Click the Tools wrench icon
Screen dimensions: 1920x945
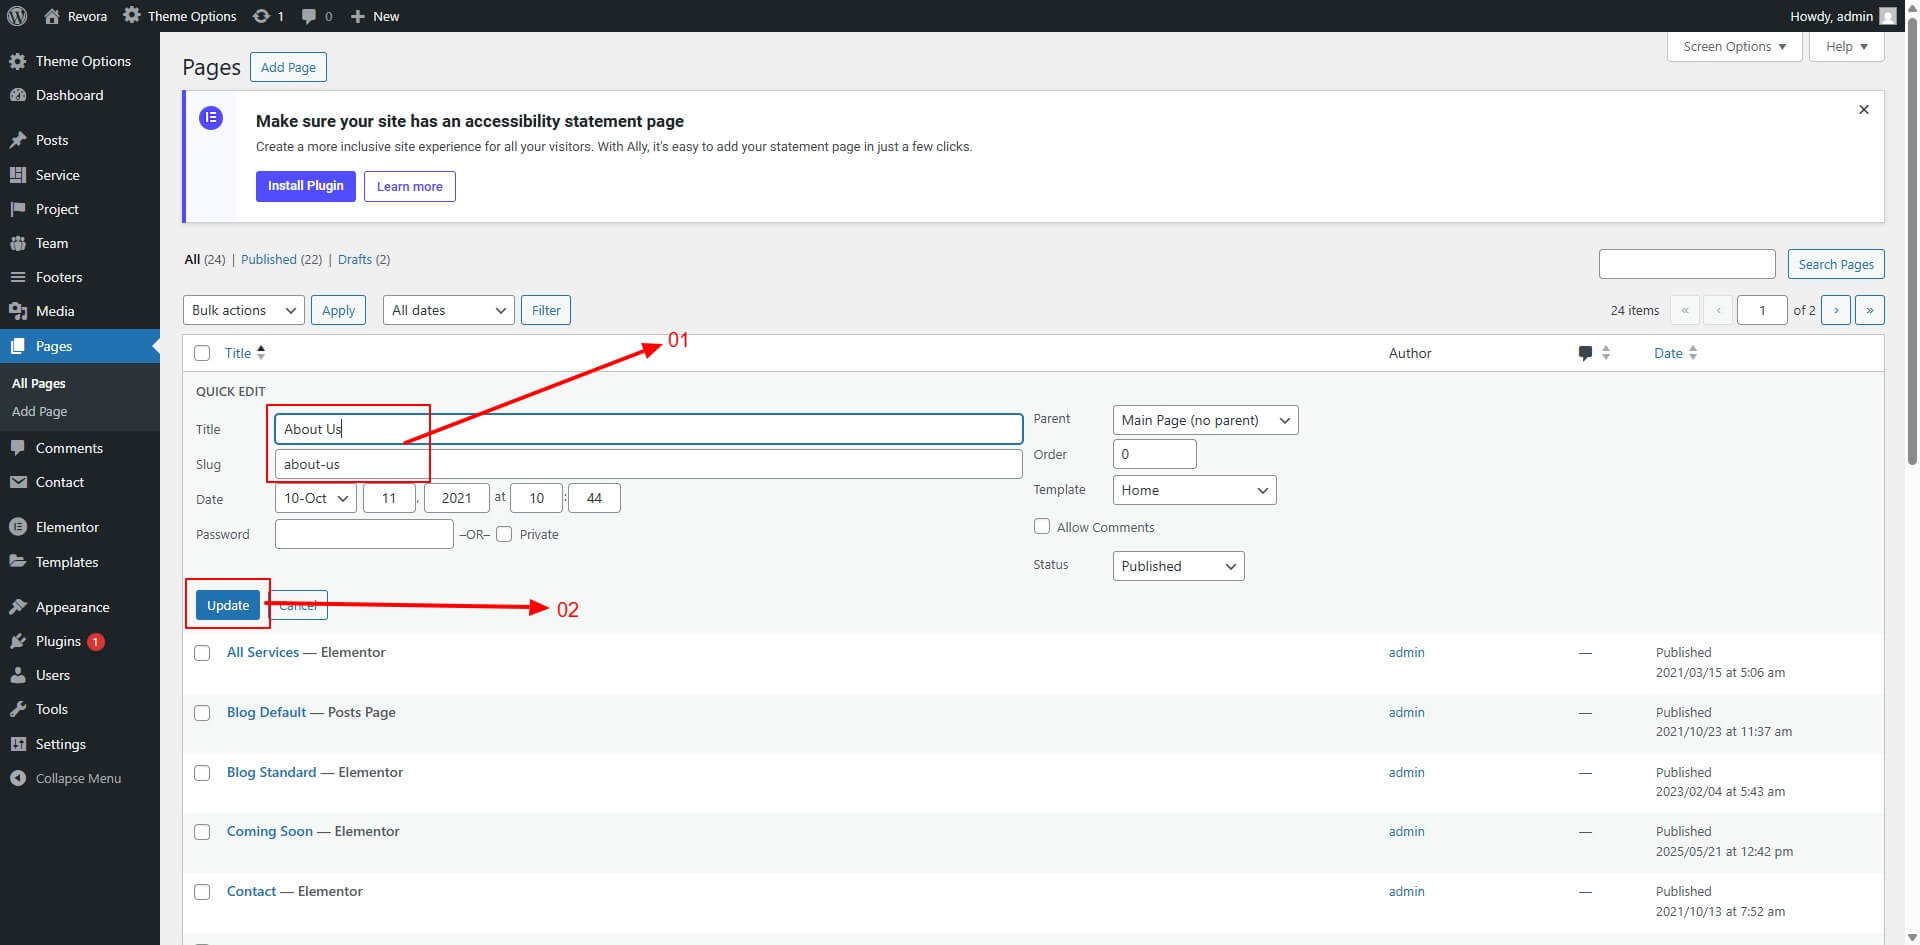coord(17,709)
